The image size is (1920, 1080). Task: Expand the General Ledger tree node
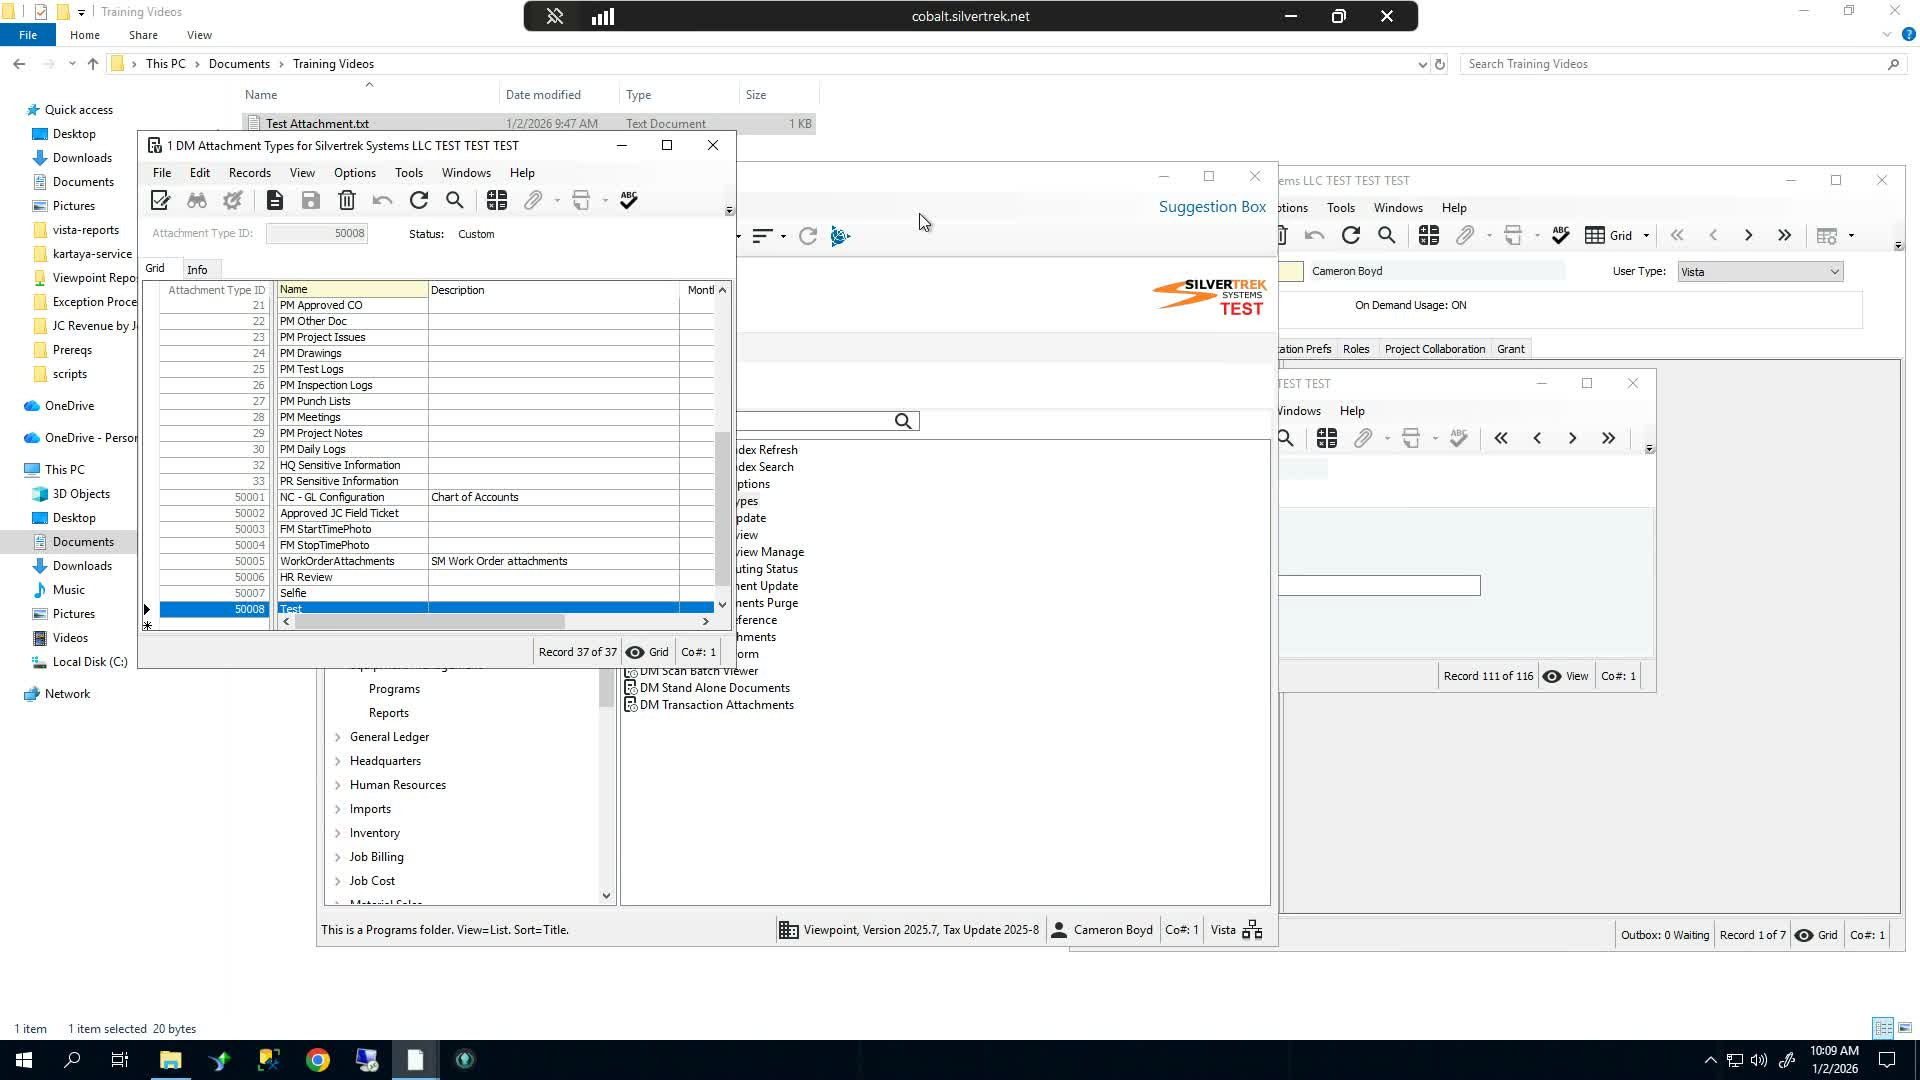337,737
